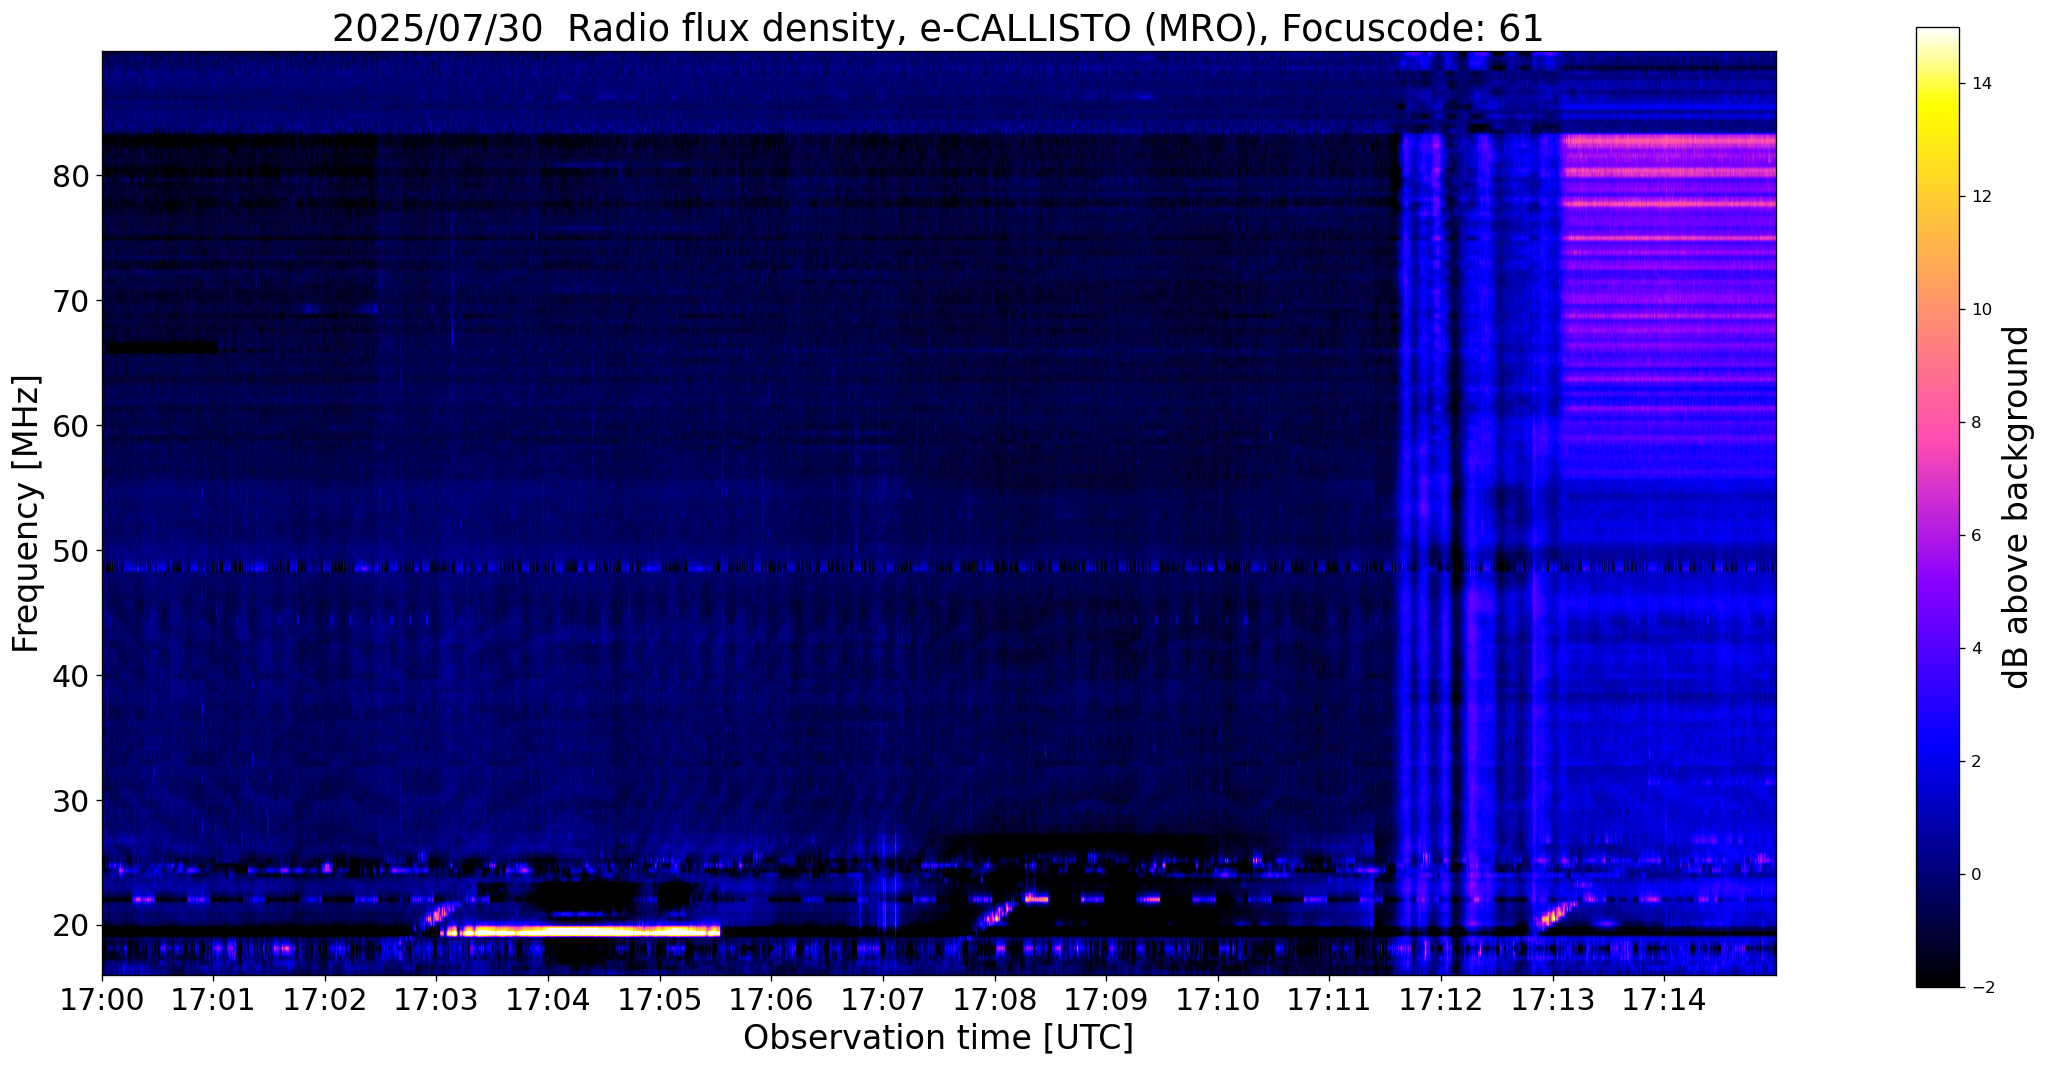Screen dimensions: 2047x1067
Task: Click the colorbar tick label 0
Action: tap(1975, 875)
